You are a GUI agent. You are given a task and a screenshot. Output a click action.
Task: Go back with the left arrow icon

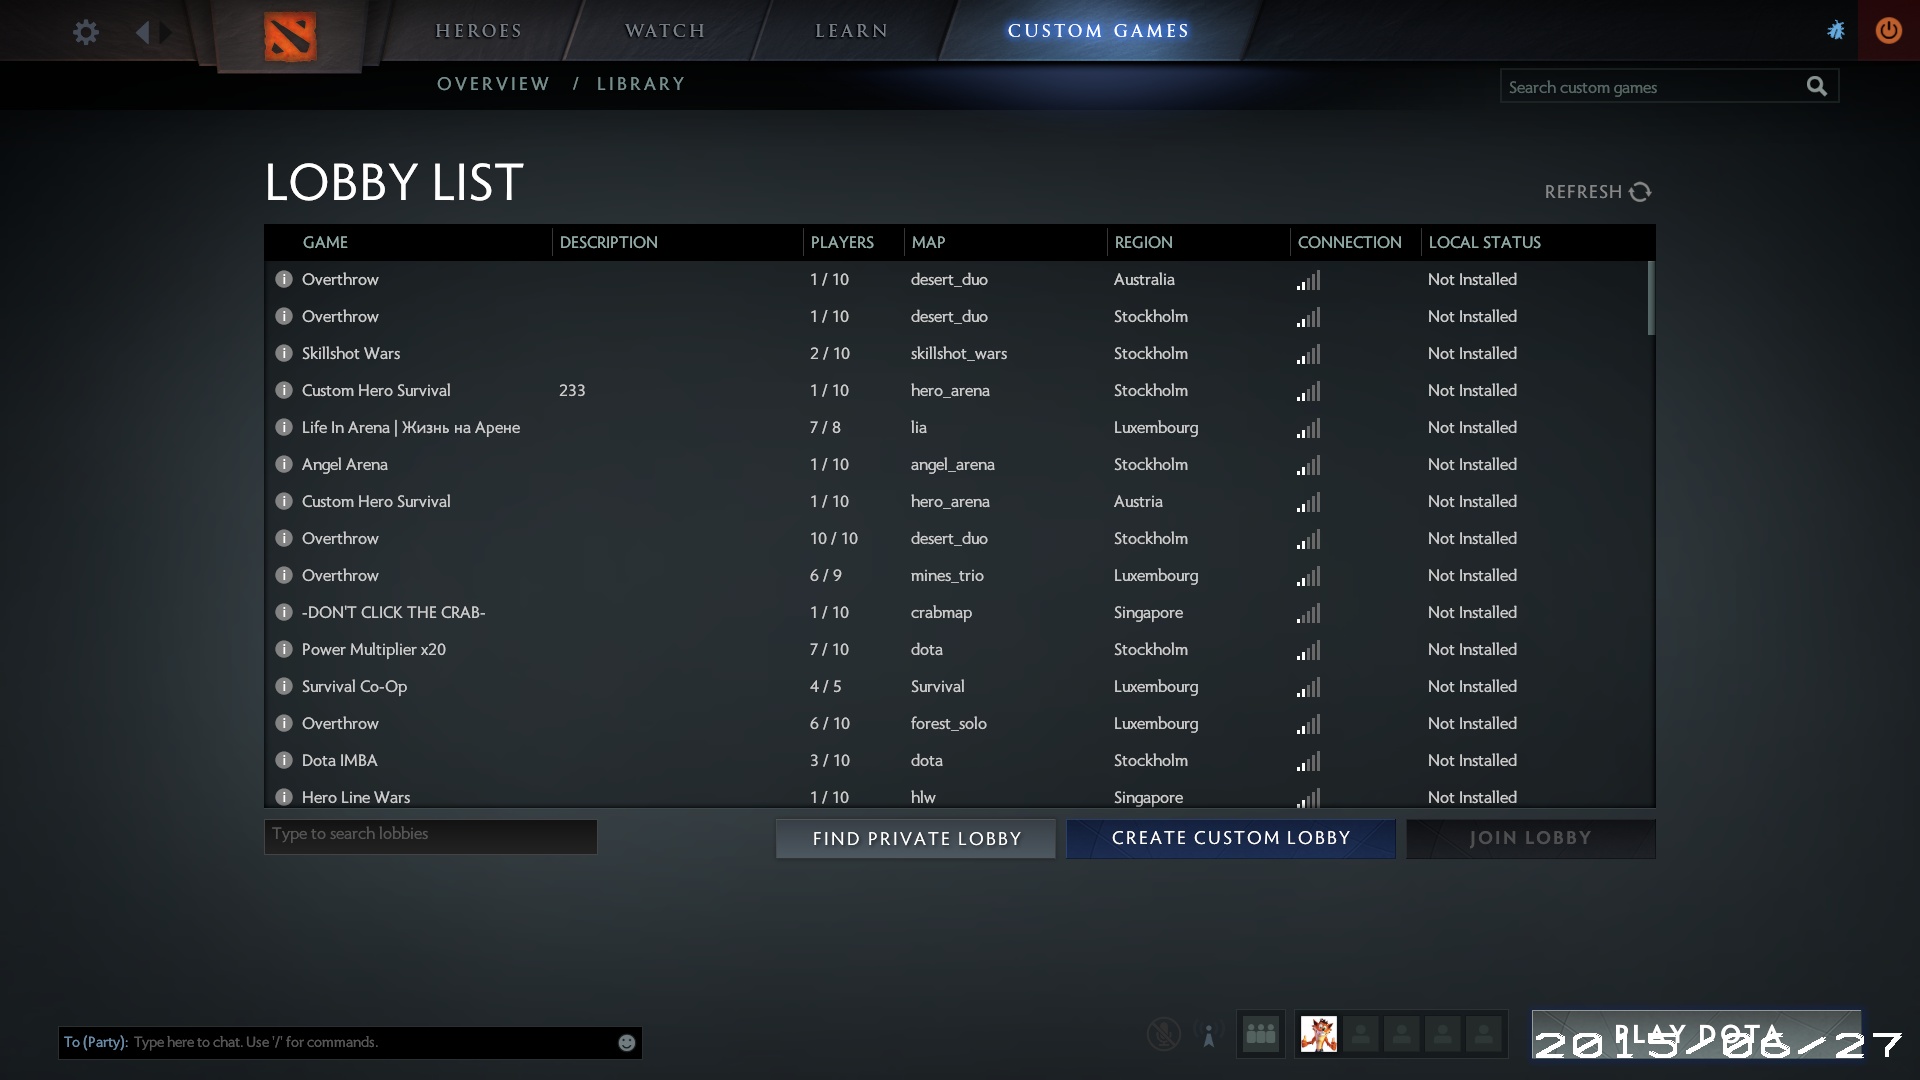[x=142, y=32]
